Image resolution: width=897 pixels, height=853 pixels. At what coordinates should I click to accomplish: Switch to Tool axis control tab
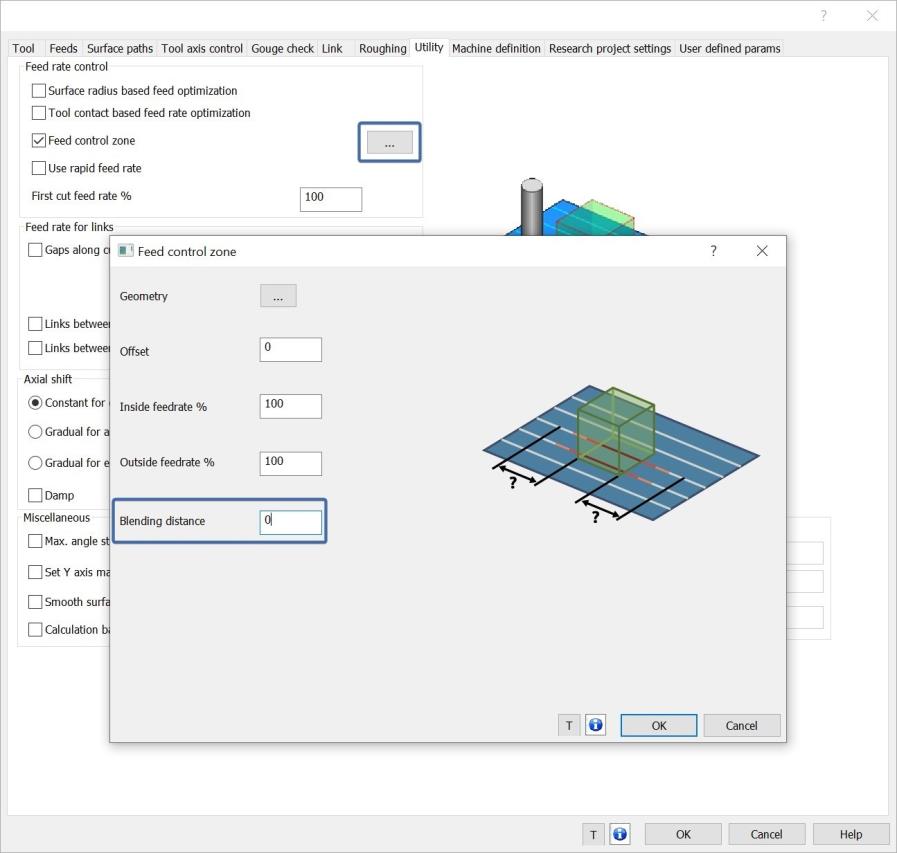point(202,49)
